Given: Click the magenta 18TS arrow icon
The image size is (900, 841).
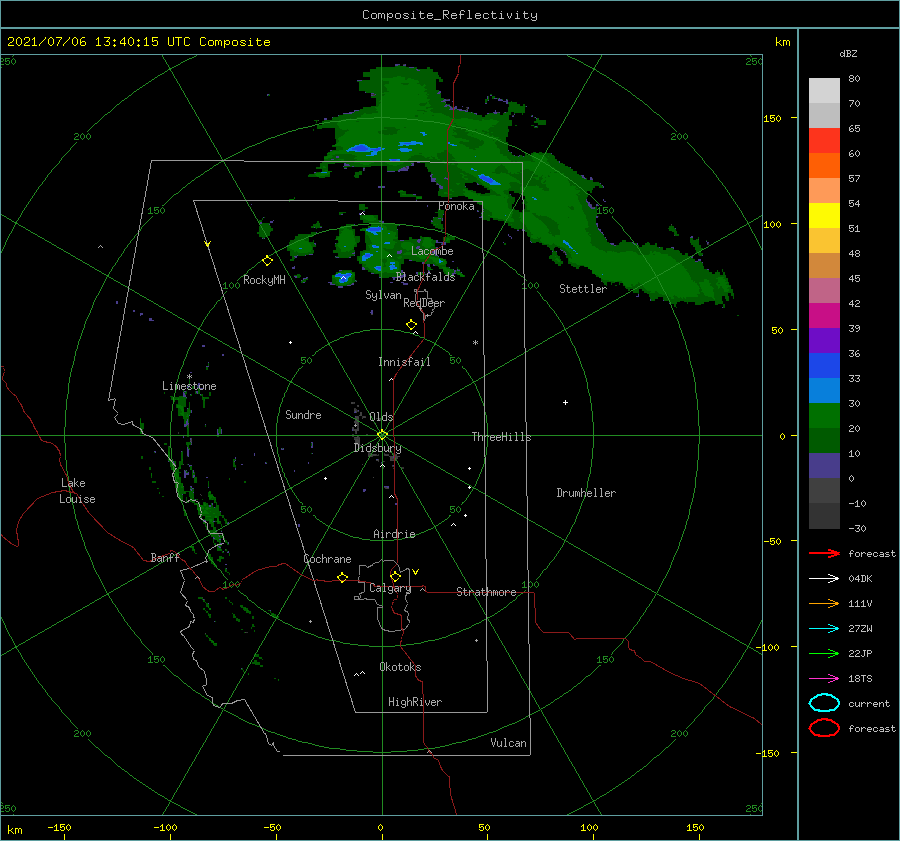Looking at the screenshot, I should click(x=824, y=679).
